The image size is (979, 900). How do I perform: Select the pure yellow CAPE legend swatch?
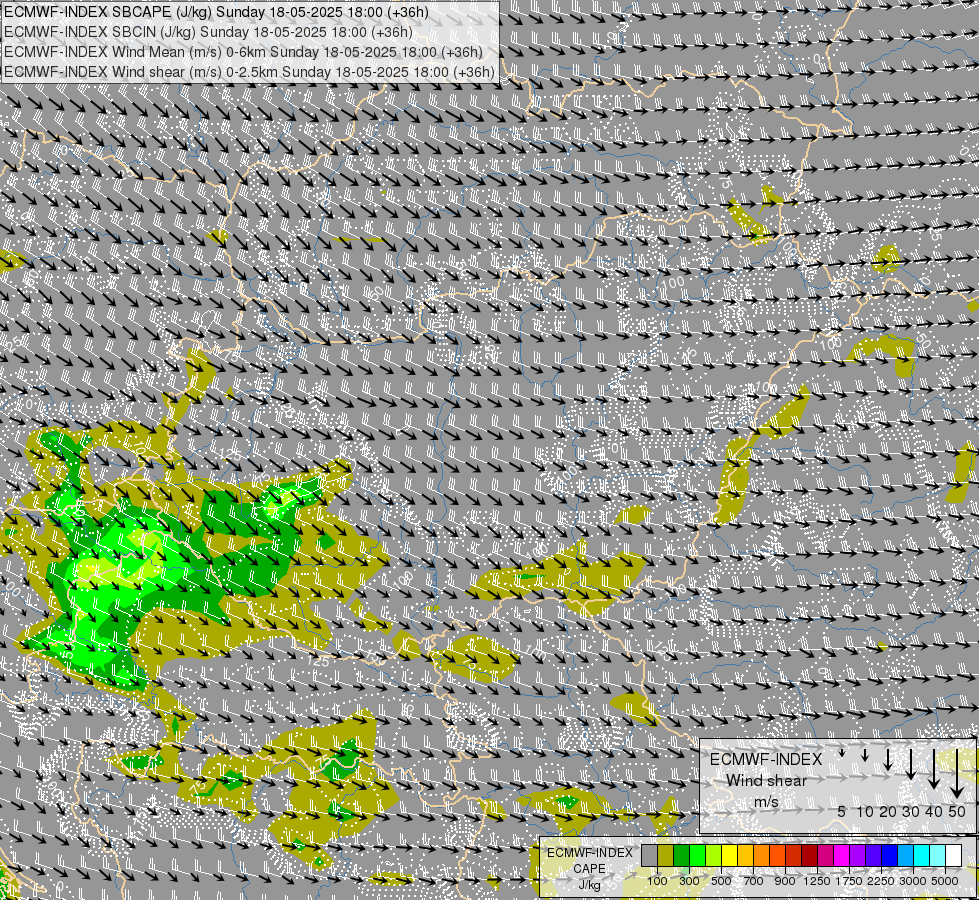[x=730, y=855]
